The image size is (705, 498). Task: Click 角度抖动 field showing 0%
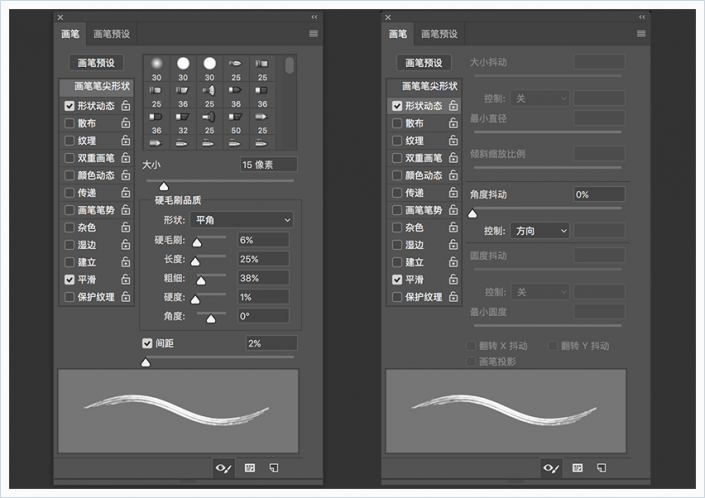pyautogui.click(x=600, y=195)
